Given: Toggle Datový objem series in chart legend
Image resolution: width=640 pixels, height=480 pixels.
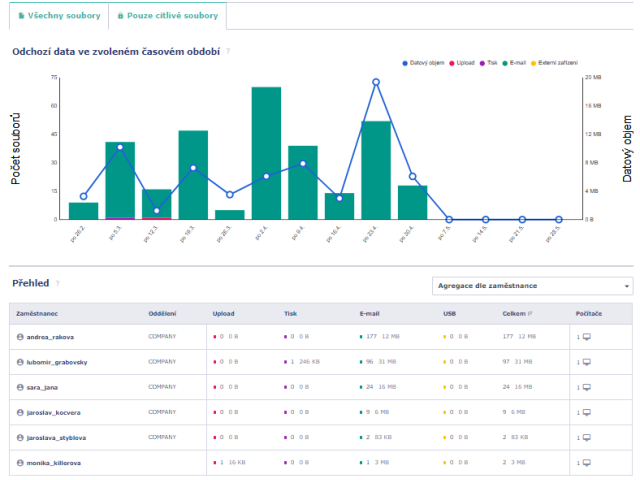Looking at the screenshot, I should (426, 63).
